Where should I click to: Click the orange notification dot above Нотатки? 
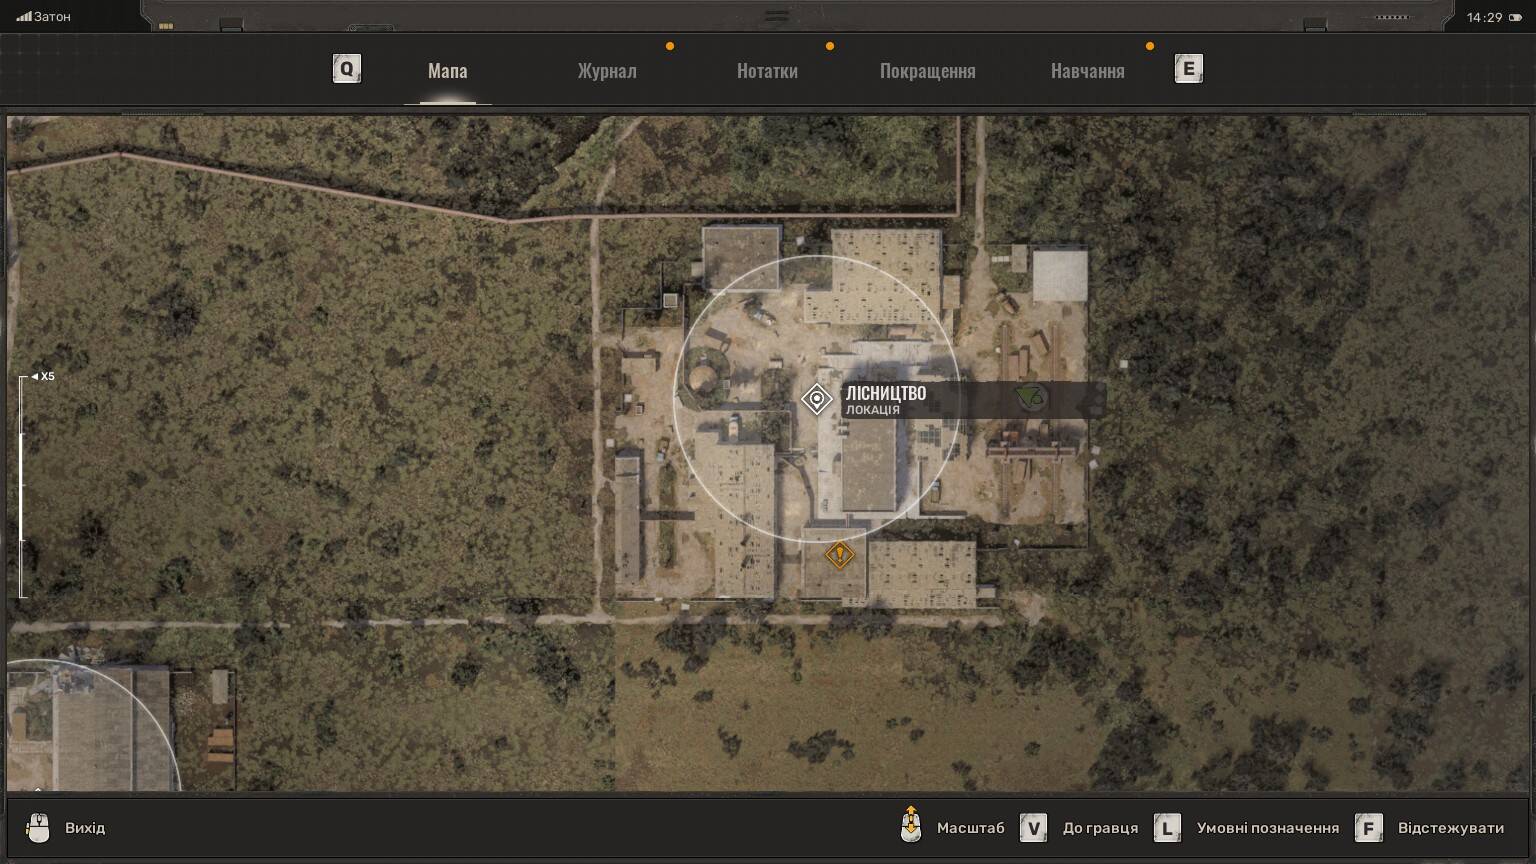tap(830, 46)
